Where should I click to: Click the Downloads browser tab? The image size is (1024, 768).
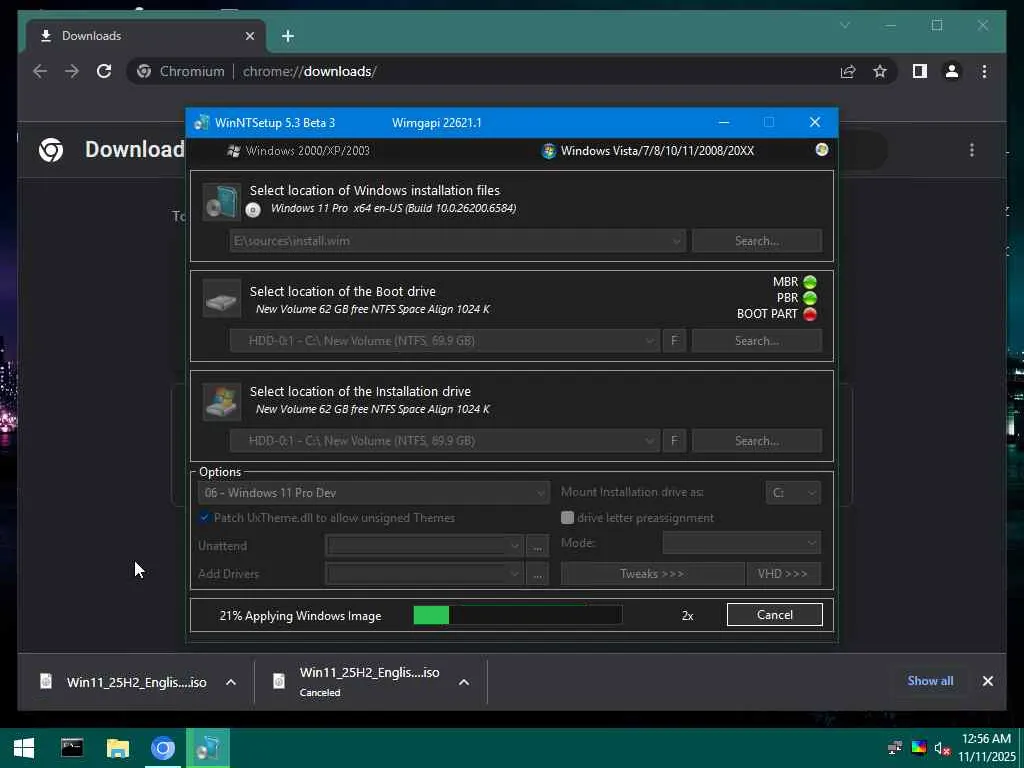(146, 36)
